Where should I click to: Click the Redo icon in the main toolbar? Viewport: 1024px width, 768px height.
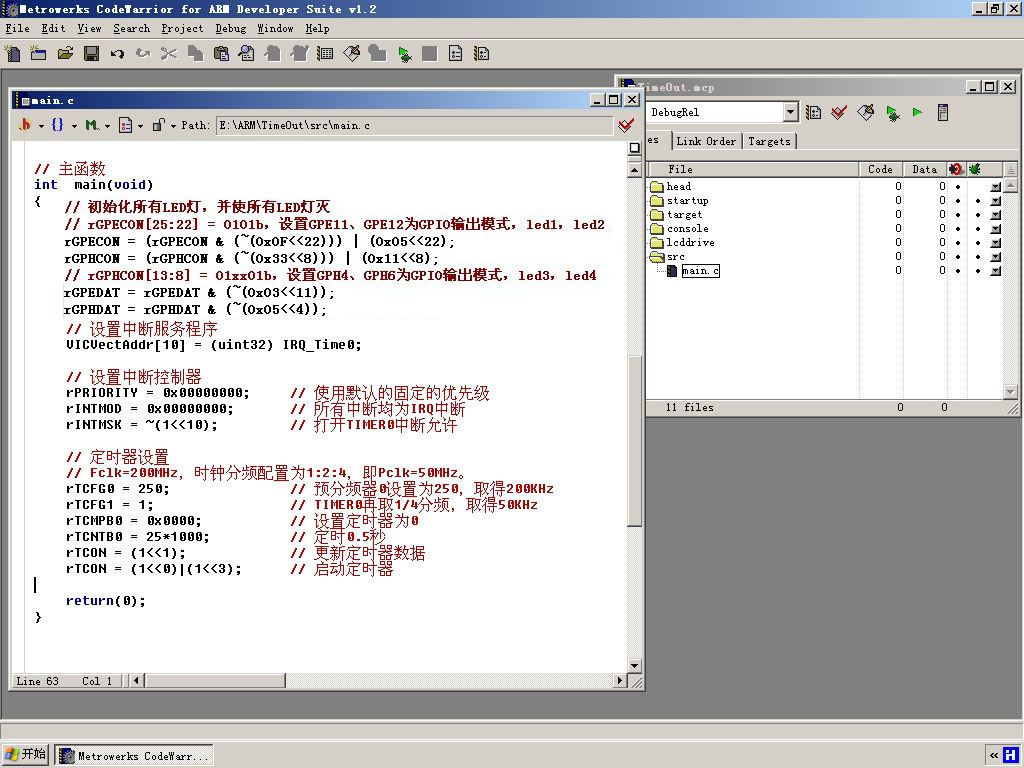click(143, 54)
